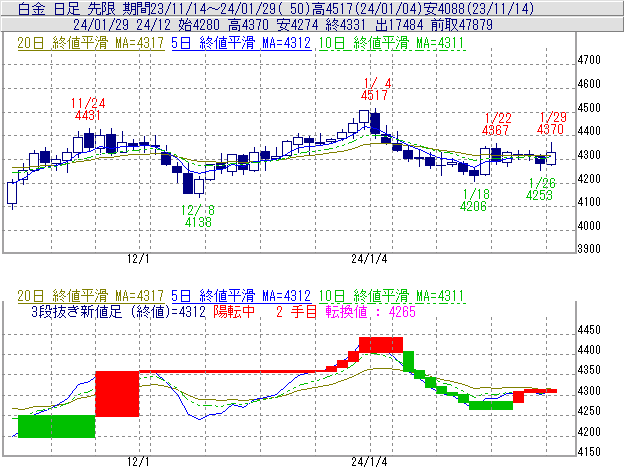The image size is (624, 475).
Task: Click the "4150" axis label on the lower chart
Action: pos(589,452)
